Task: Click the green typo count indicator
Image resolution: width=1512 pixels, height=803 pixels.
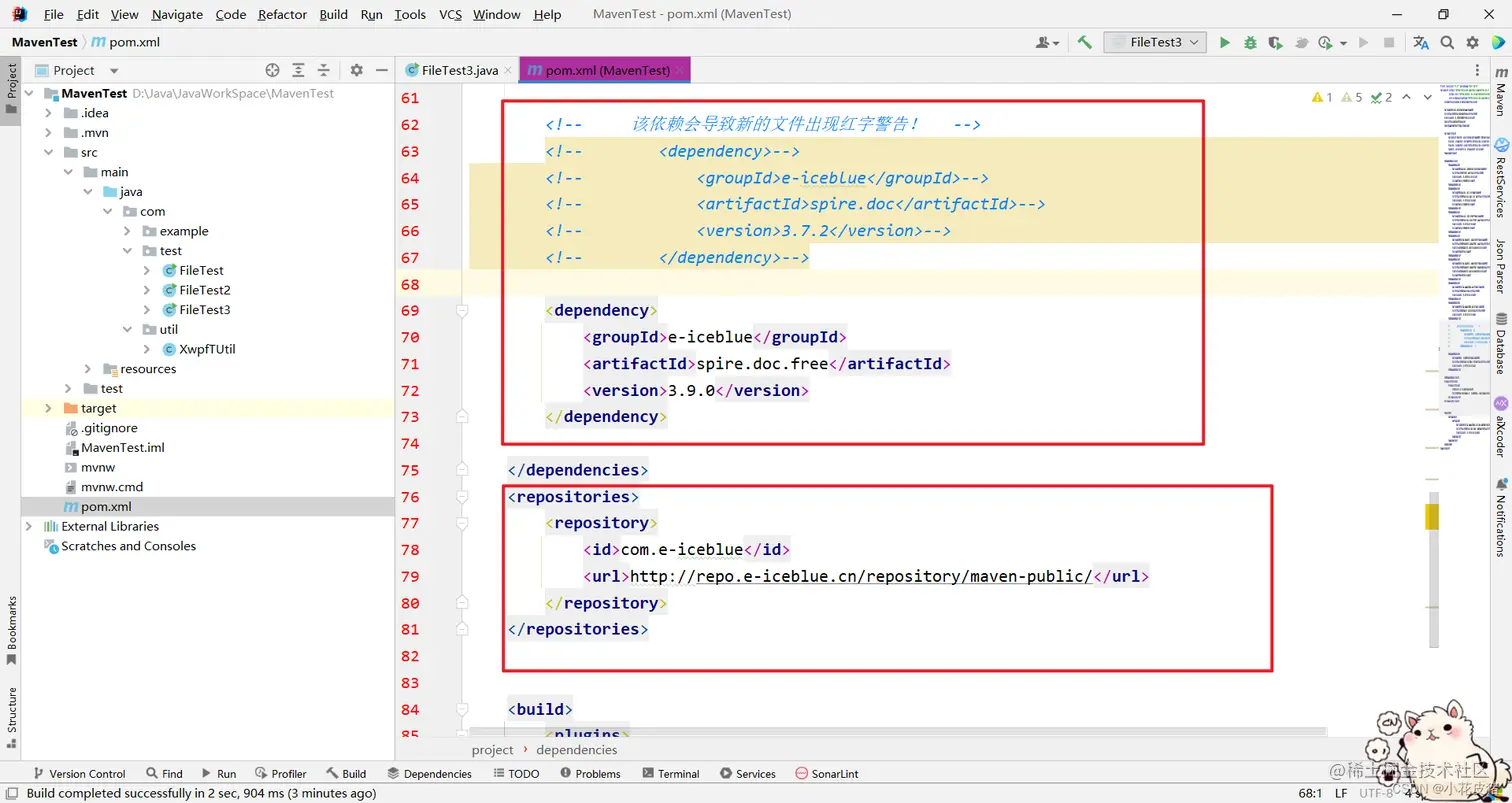Action: point(1381,97)
